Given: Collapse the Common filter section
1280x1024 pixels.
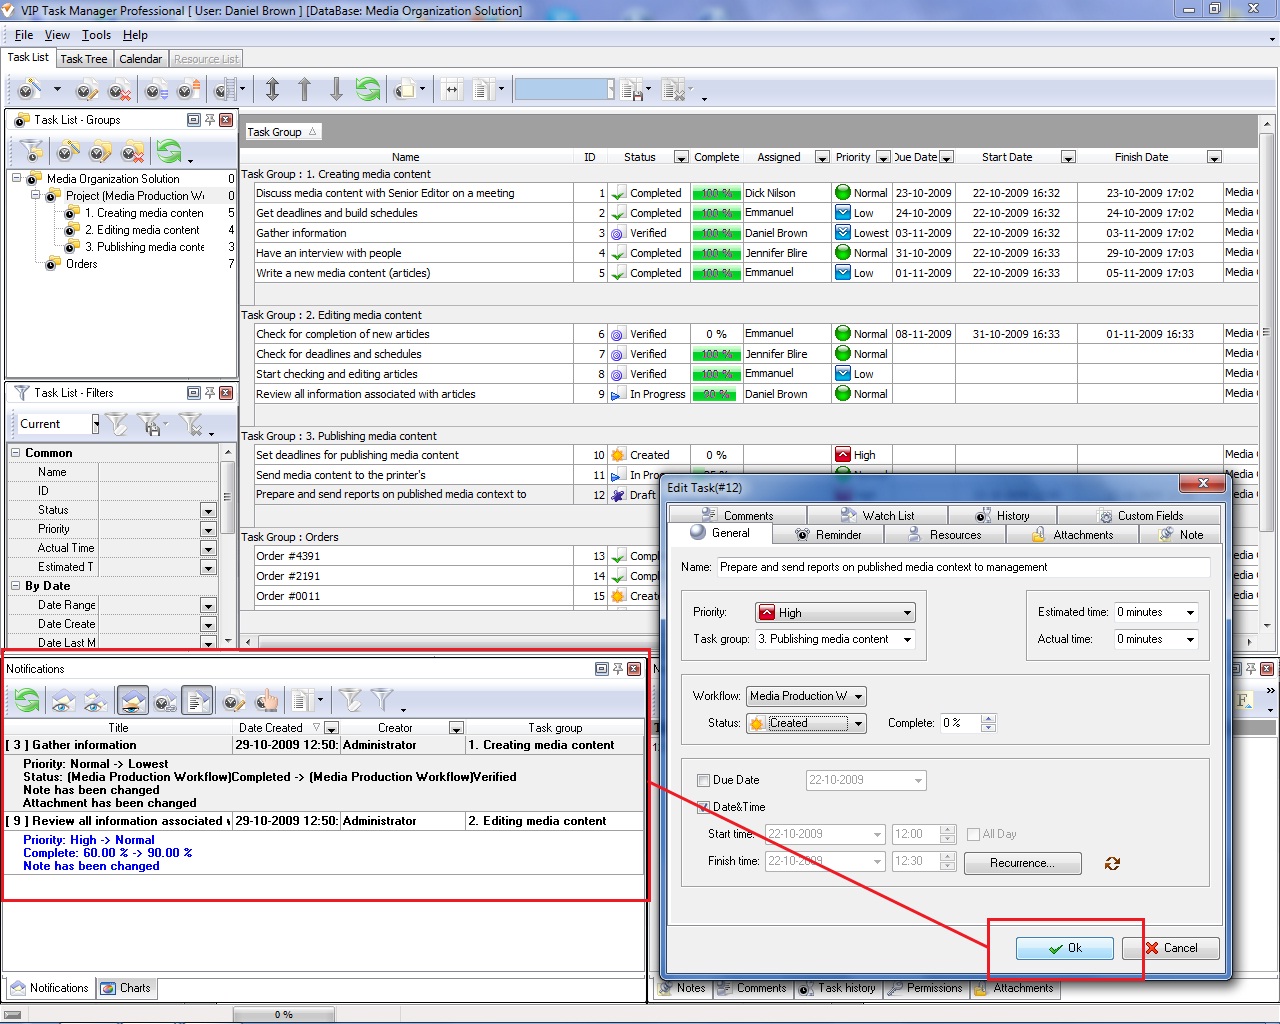Looking at the screenshot, I should click(x=16, y=453).
